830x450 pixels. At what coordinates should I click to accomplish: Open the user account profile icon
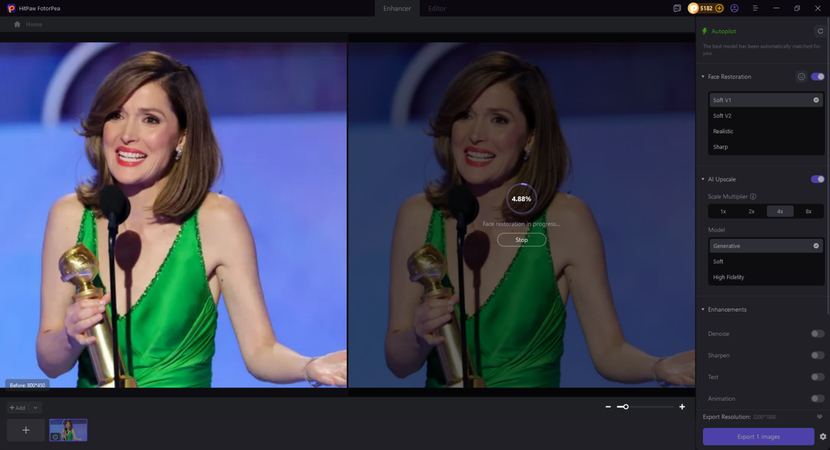click(x=734, y=8)
